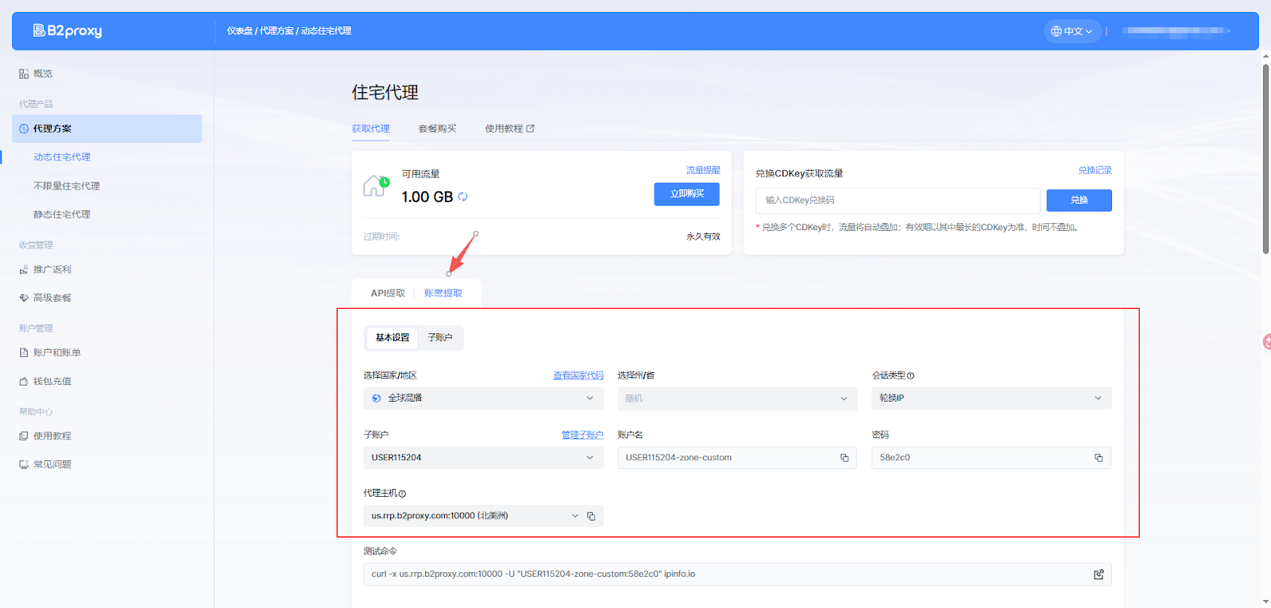
Task: Open the 中文 language selector
Action: pos(1073,31)
